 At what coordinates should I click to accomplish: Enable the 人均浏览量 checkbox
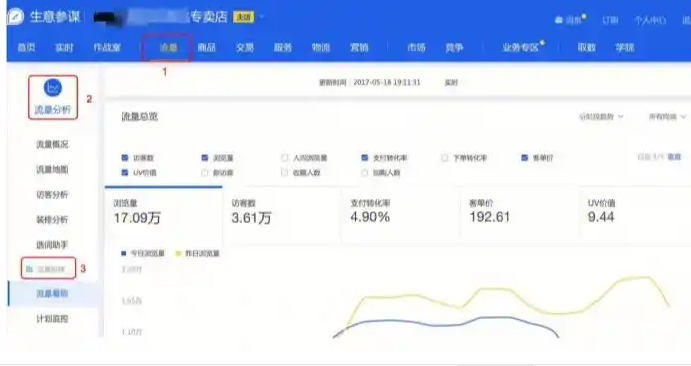pos(285,158)
